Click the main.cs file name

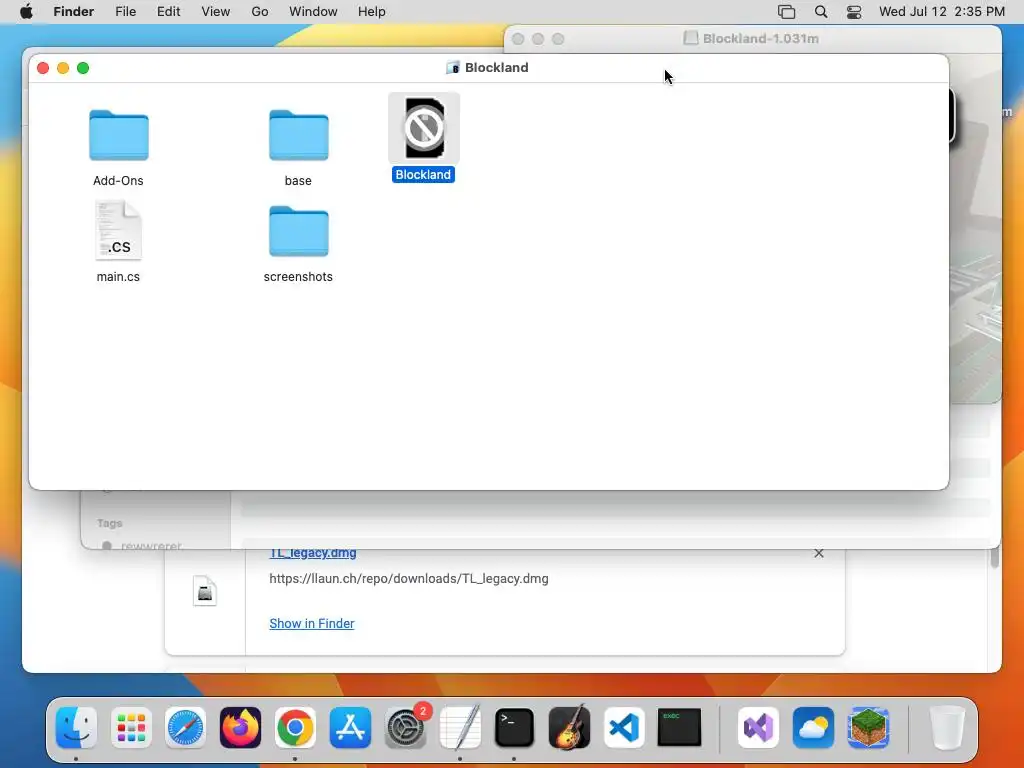coord(118,277)
